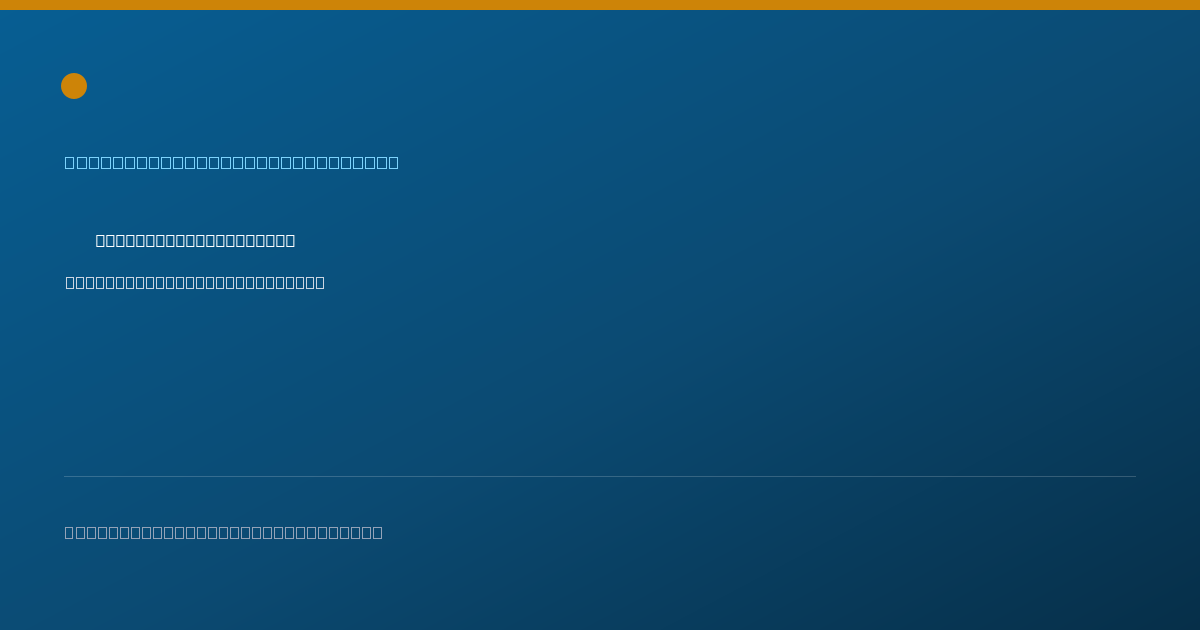Viewport: 1200px width, 630px height.
Task: Click the bold indented white text line
Action: point(195,240)
